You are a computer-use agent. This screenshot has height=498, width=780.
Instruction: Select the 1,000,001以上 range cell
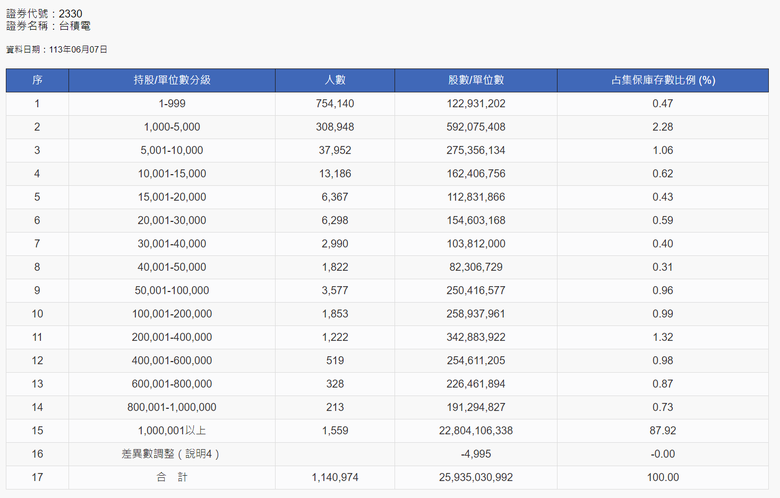click(x=172, y=430)
